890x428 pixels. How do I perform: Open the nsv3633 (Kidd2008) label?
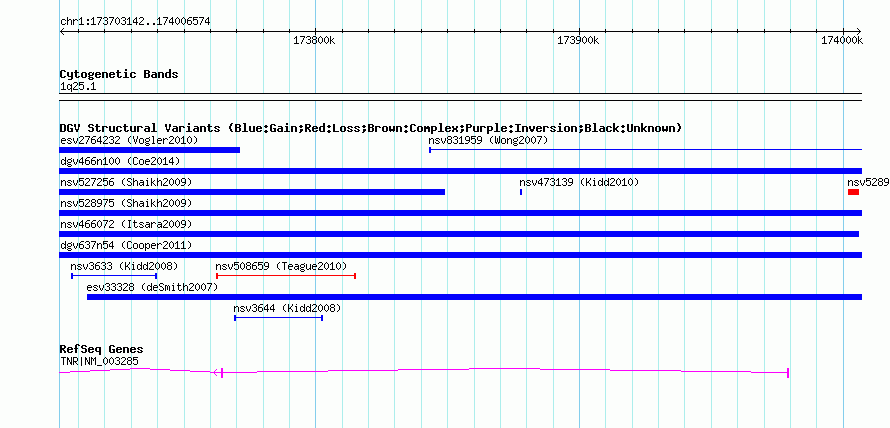(124, 266)
